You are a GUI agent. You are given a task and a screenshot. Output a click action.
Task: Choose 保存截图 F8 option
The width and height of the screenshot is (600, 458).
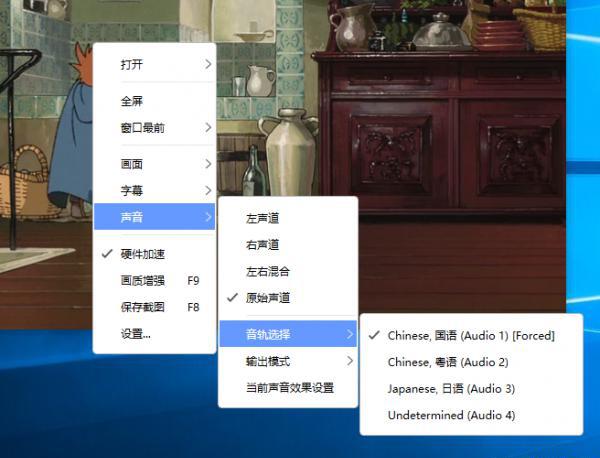pyautogui.click(x=155, y=307)
